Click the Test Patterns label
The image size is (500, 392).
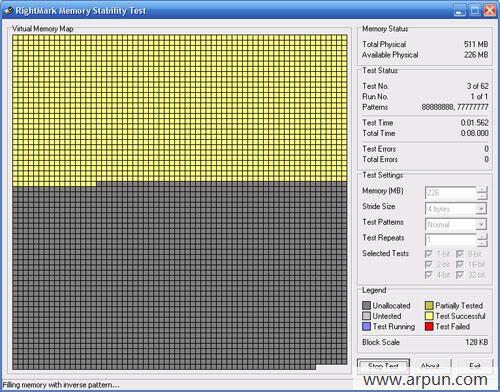(x=383, y=222)
